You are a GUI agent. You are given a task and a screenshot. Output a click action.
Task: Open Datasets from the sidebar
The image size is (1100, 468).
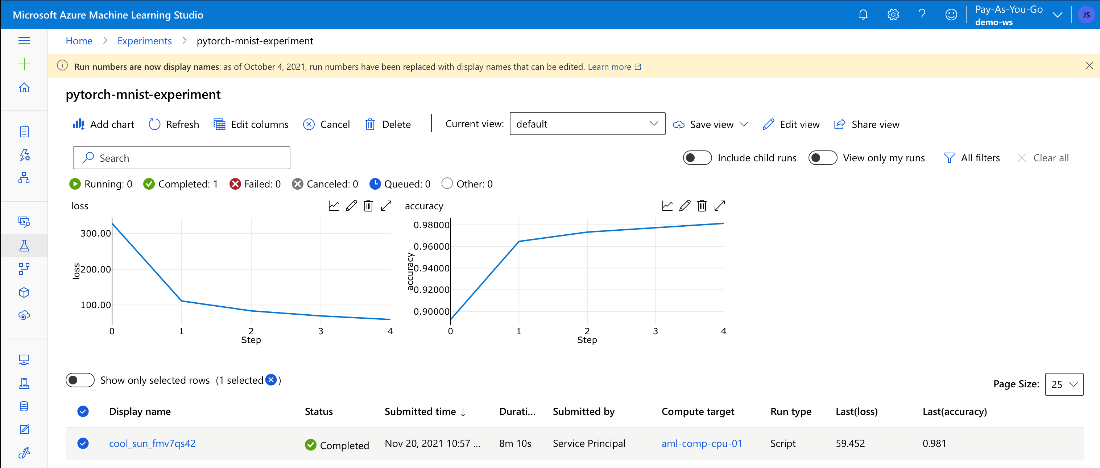tap(24, 222)
